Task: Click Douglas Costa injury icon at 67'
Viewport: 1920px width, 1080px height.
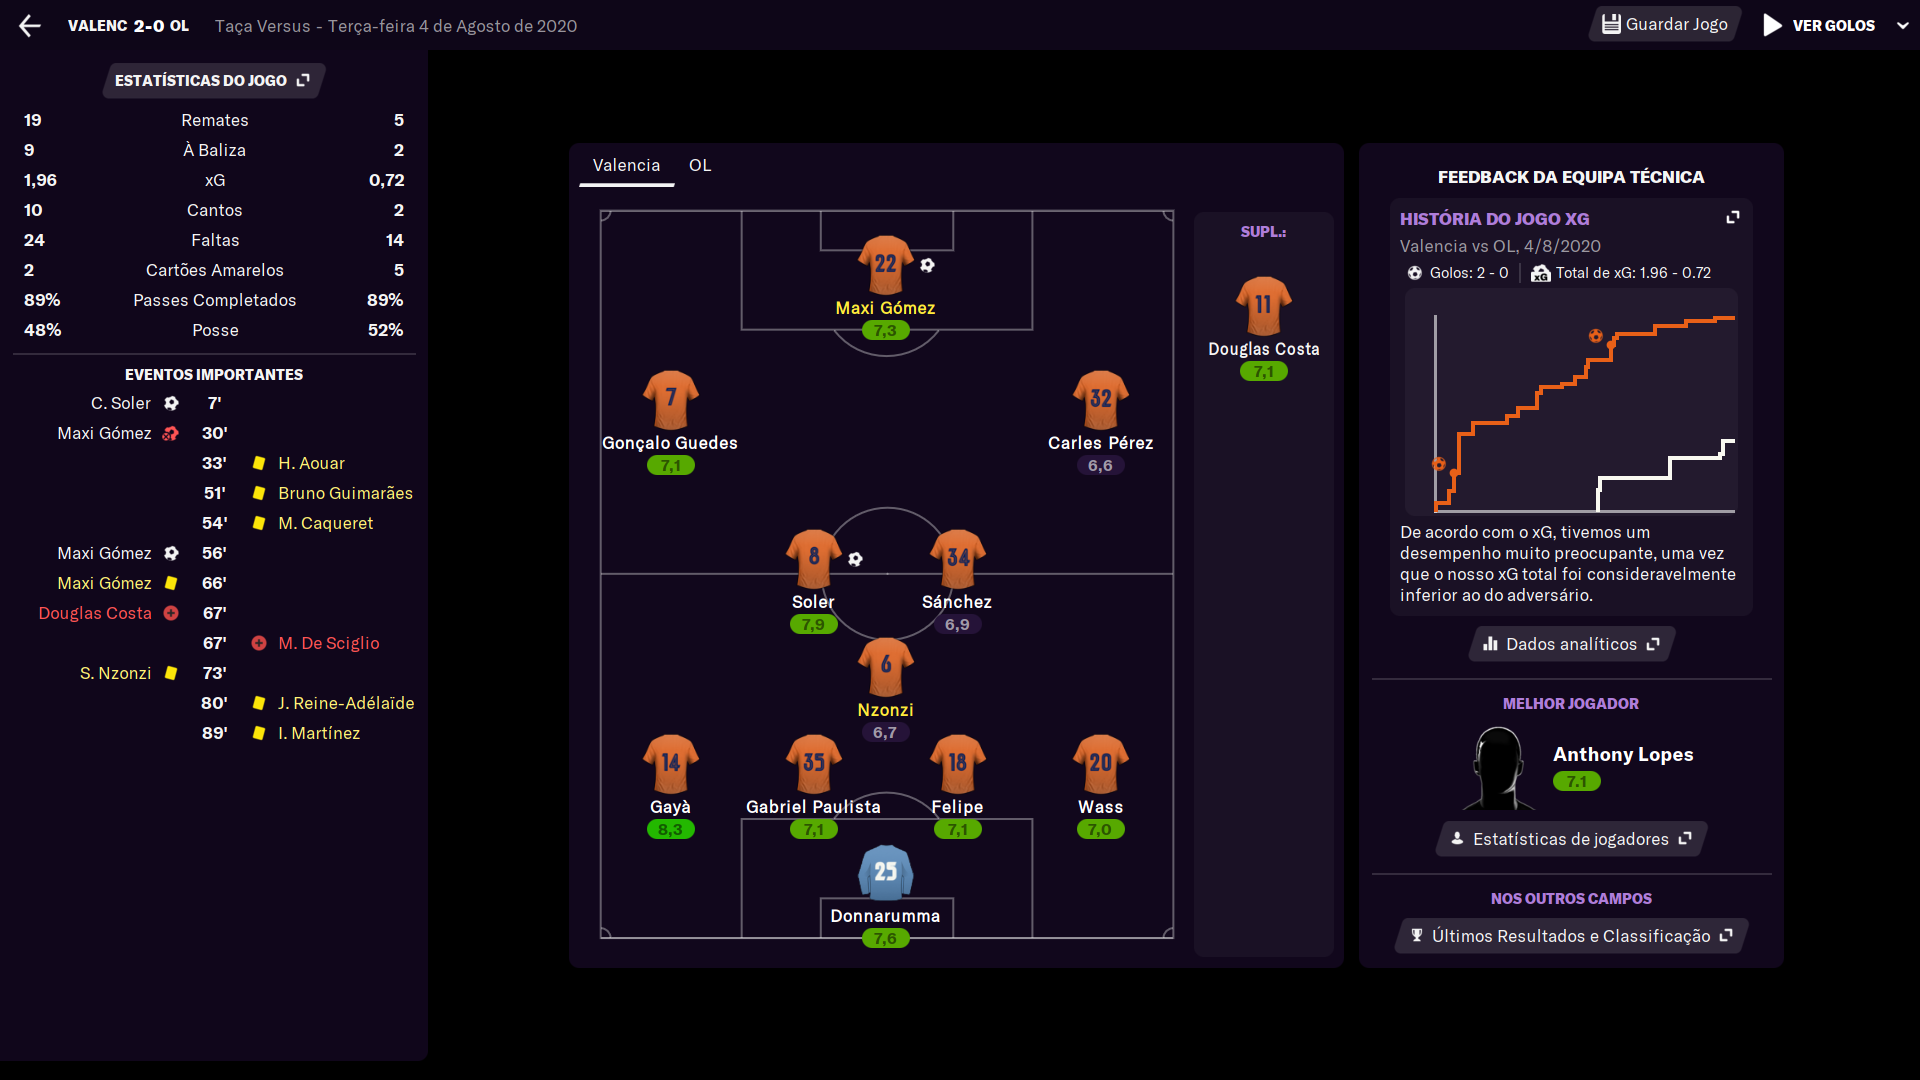Action: (171, 614)
